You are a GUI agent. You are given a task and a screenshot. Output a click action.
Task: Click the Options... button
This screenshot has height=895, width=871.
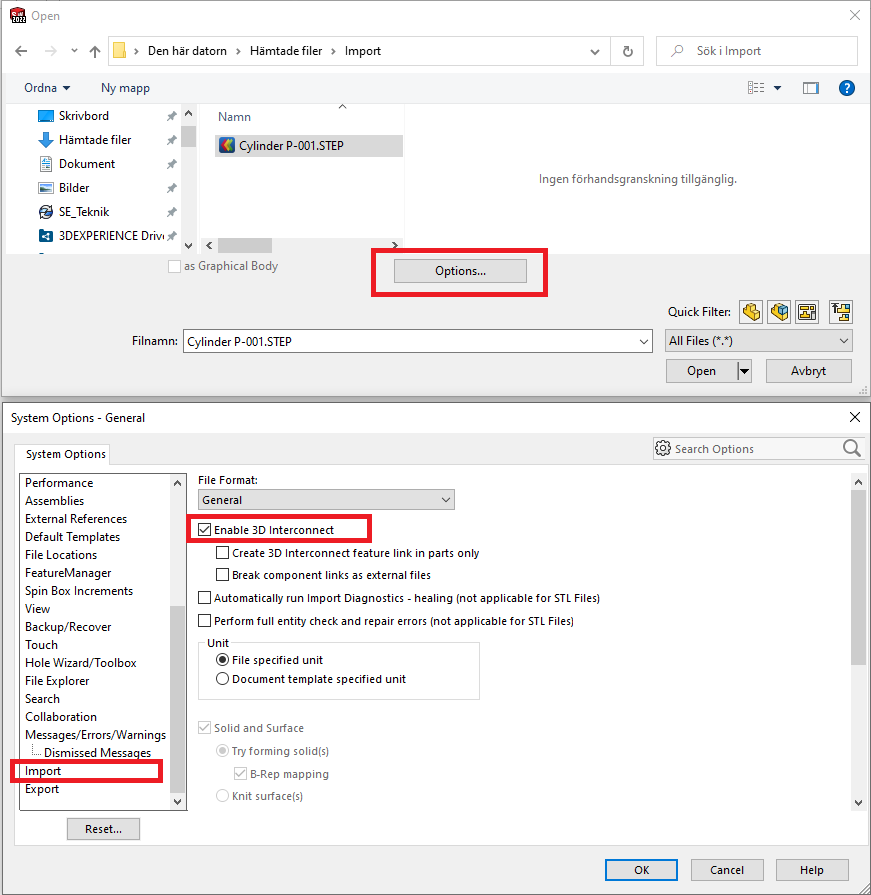click(460, 271)
